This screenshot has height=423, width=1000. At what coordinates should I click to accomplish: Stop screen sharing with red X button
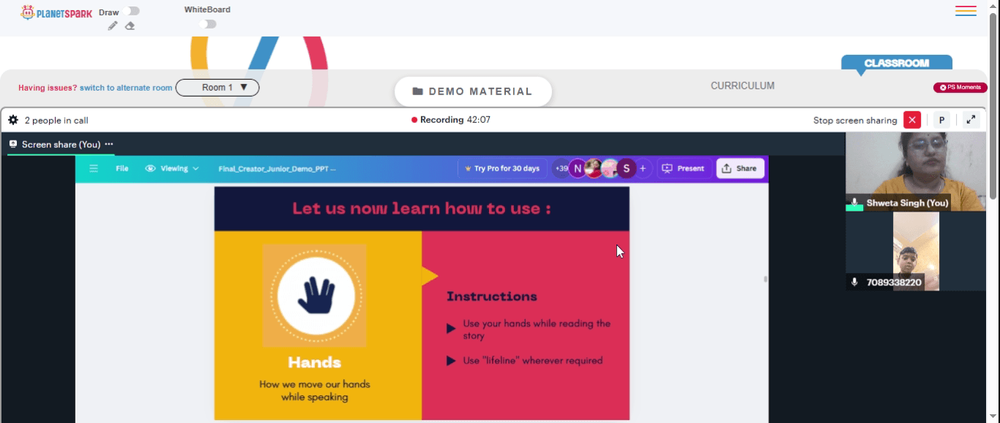pos(912,120)
